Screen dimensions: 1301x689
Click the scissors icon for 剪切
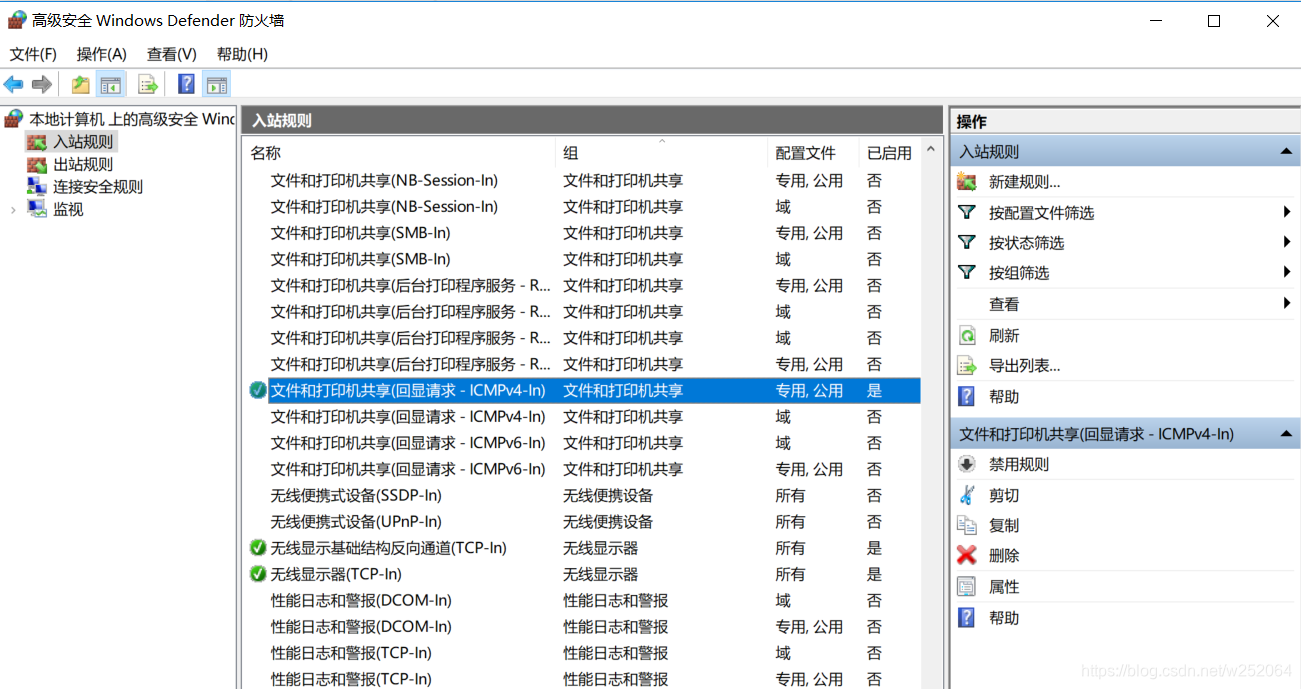(967, 495)
